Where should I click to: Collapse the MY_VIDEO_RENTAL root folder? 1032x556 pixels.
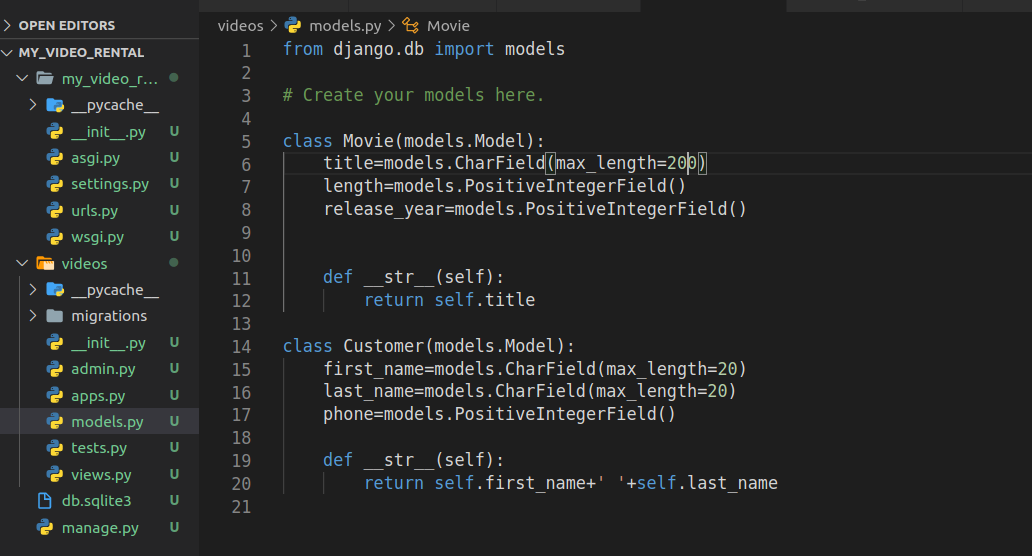point(7,53)
